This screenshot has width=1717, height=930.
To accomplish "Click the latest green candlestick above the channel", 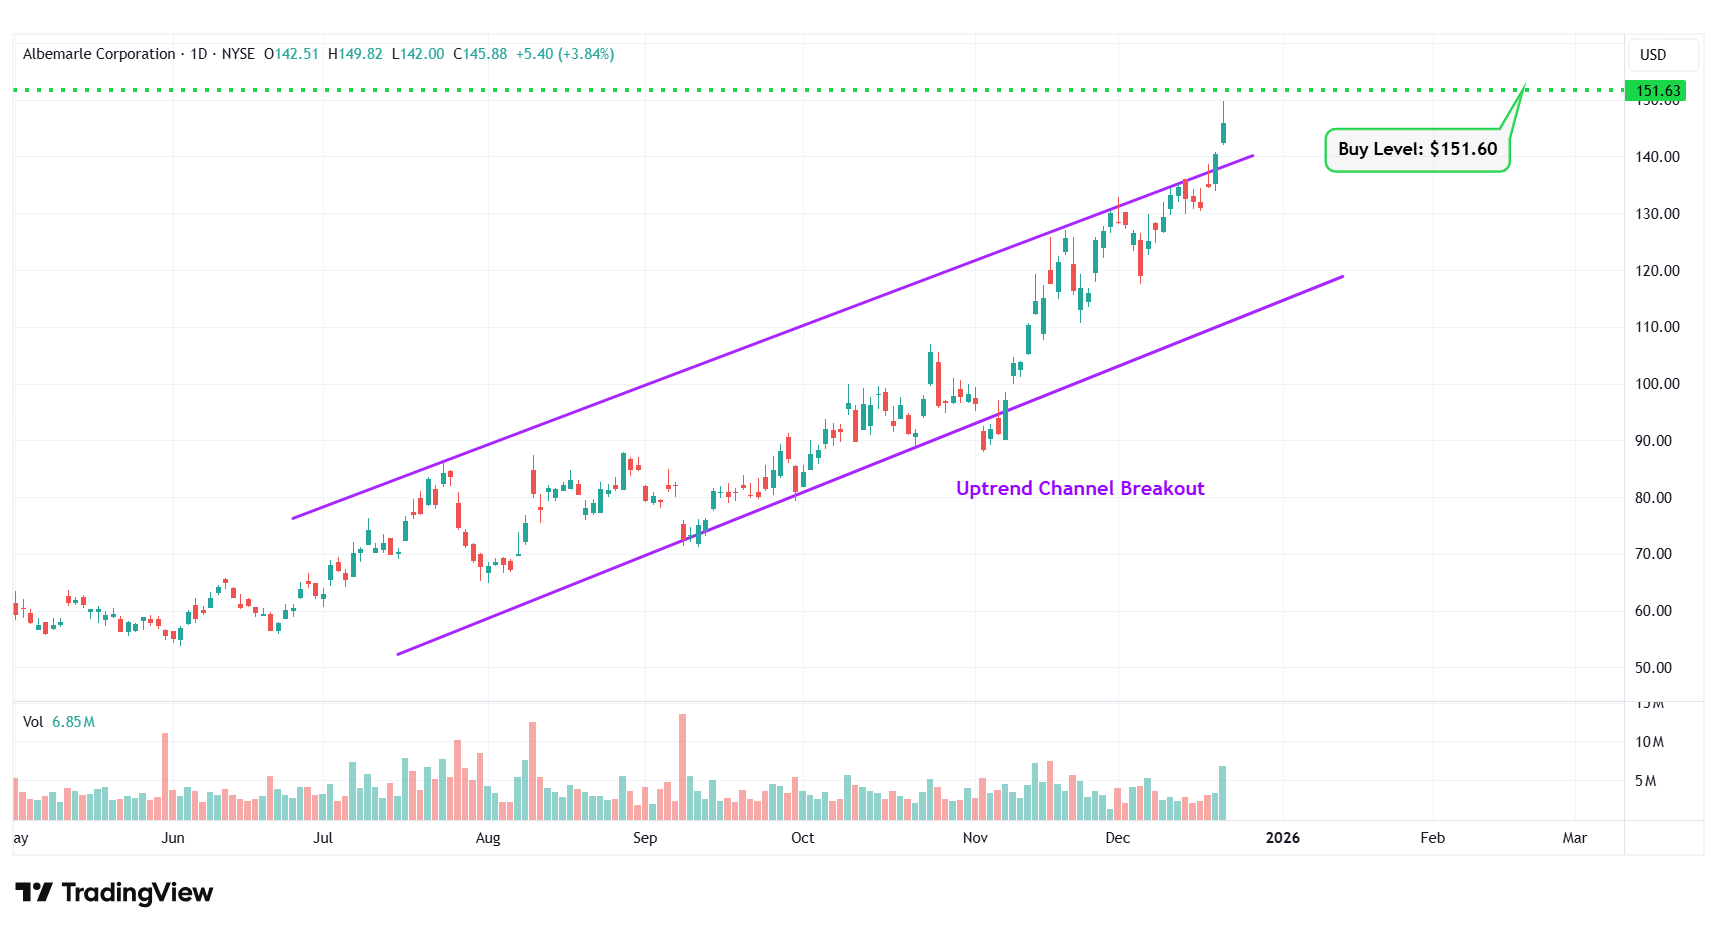I will (1223, 132).
